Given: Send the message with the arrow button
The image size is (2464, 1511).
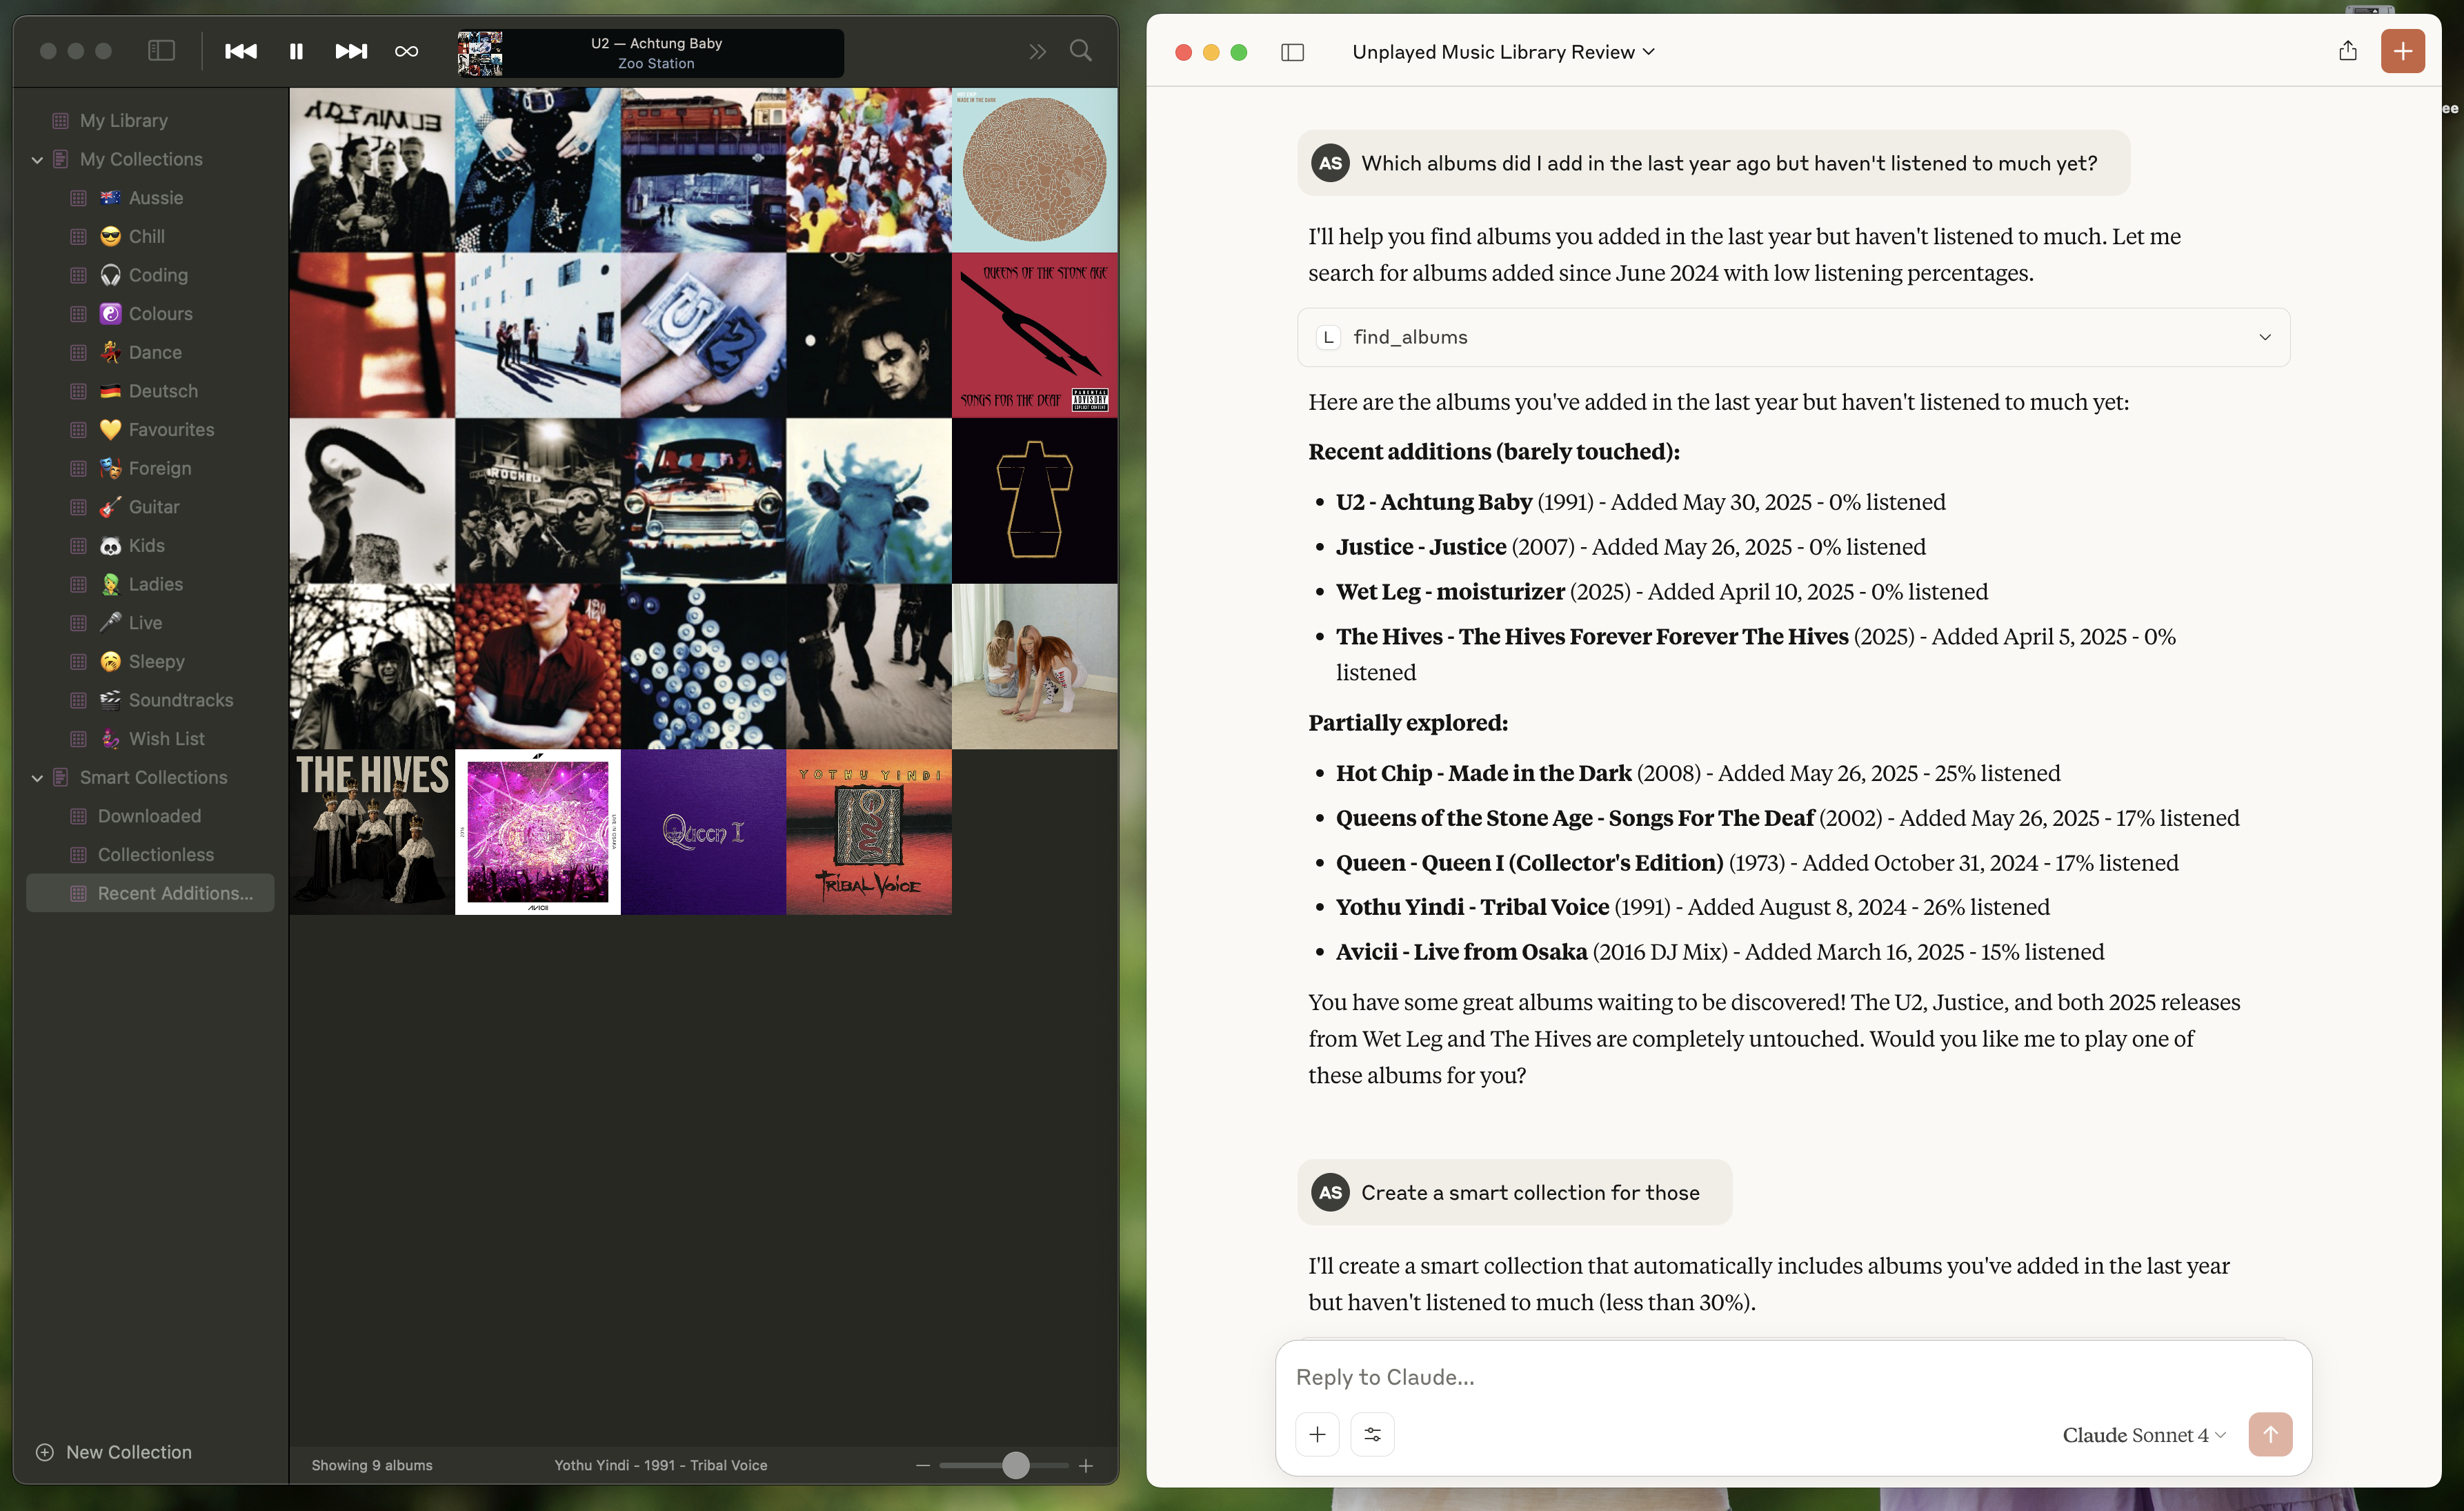Looking at the screenshot, I should (x=2270, y=1435).
